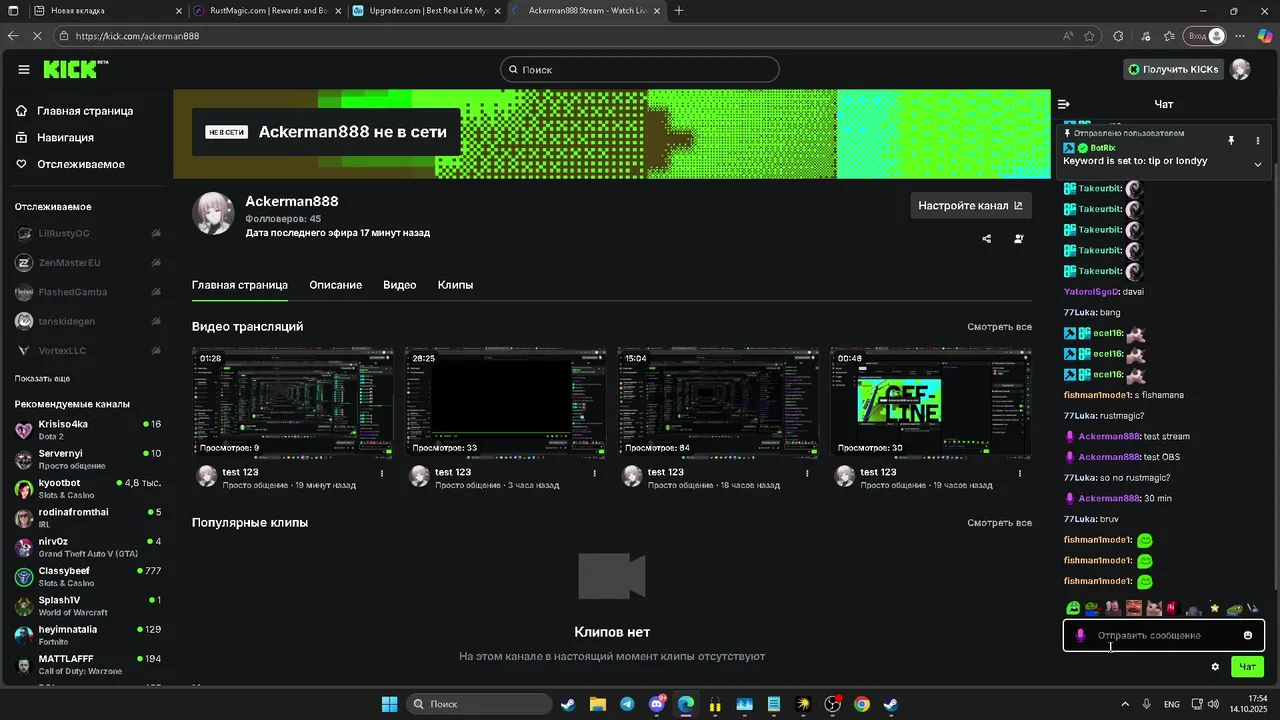This screenshot has width=1280, height=720.
Task: Reload or stop page loading button
Action: click(x=37, y=36)
